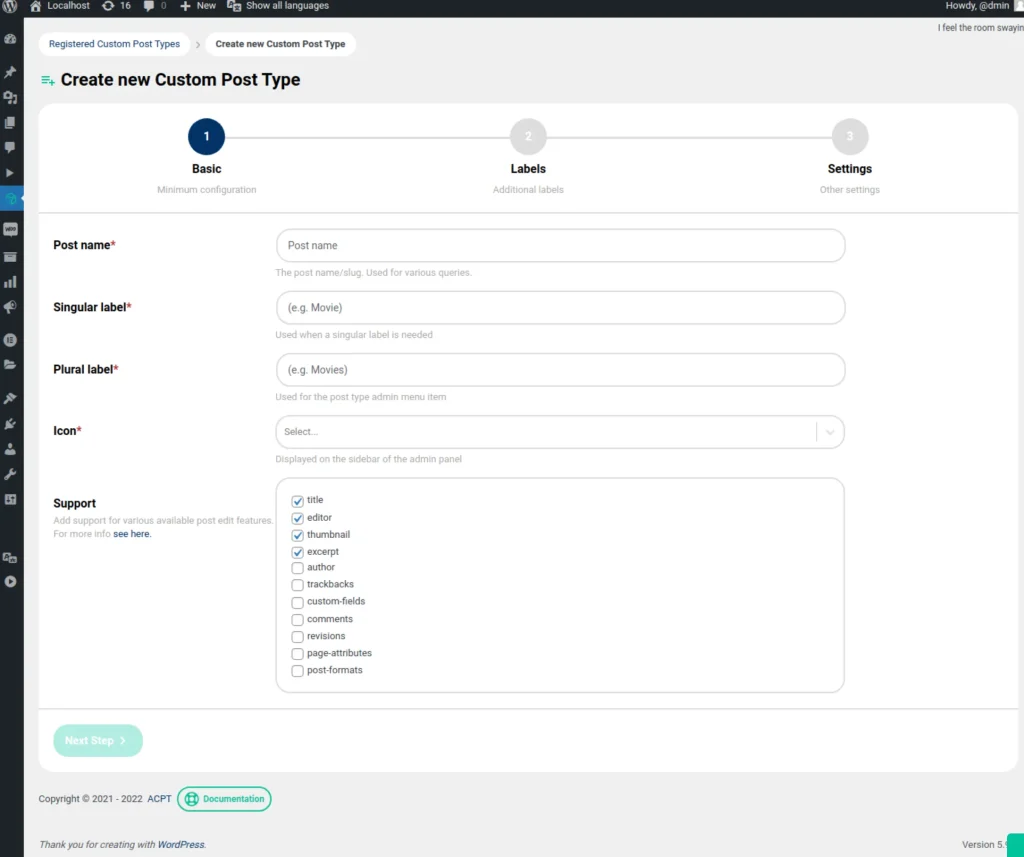Open Users from the sidebar icon
Image resolution: width=1024 pixels, height=857 pixels.
point(10,449)
